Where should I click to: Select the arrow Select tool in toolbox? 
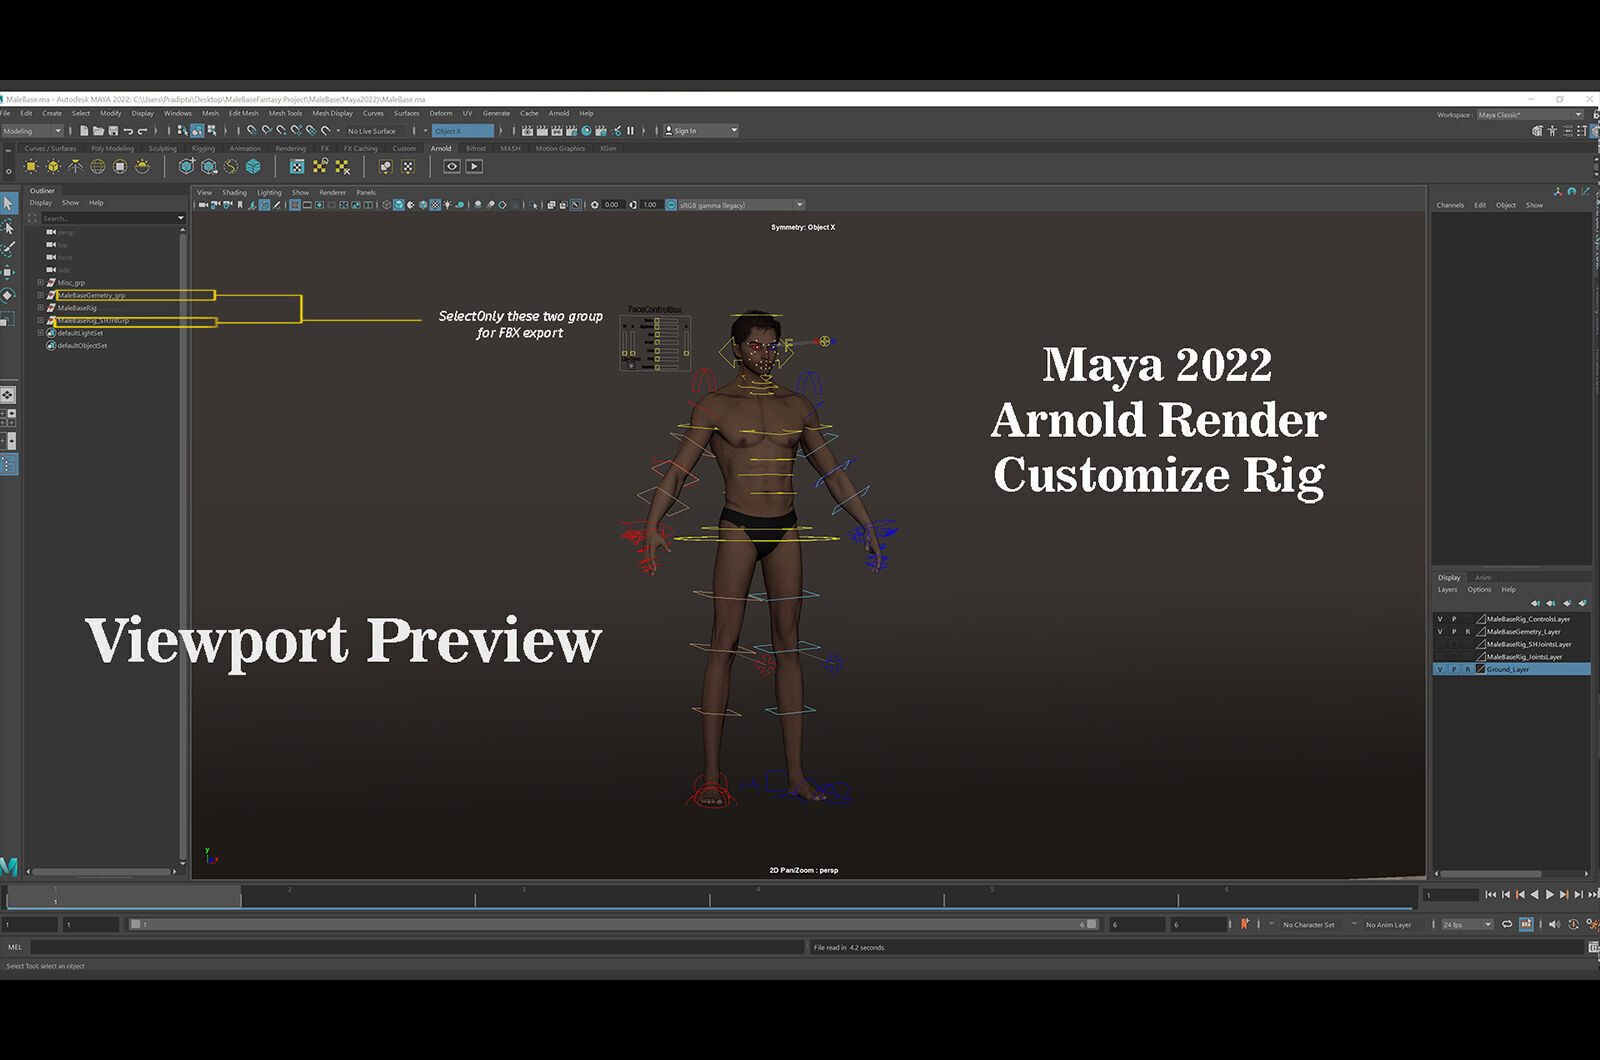pyautogui.click(x=8, y=203)
